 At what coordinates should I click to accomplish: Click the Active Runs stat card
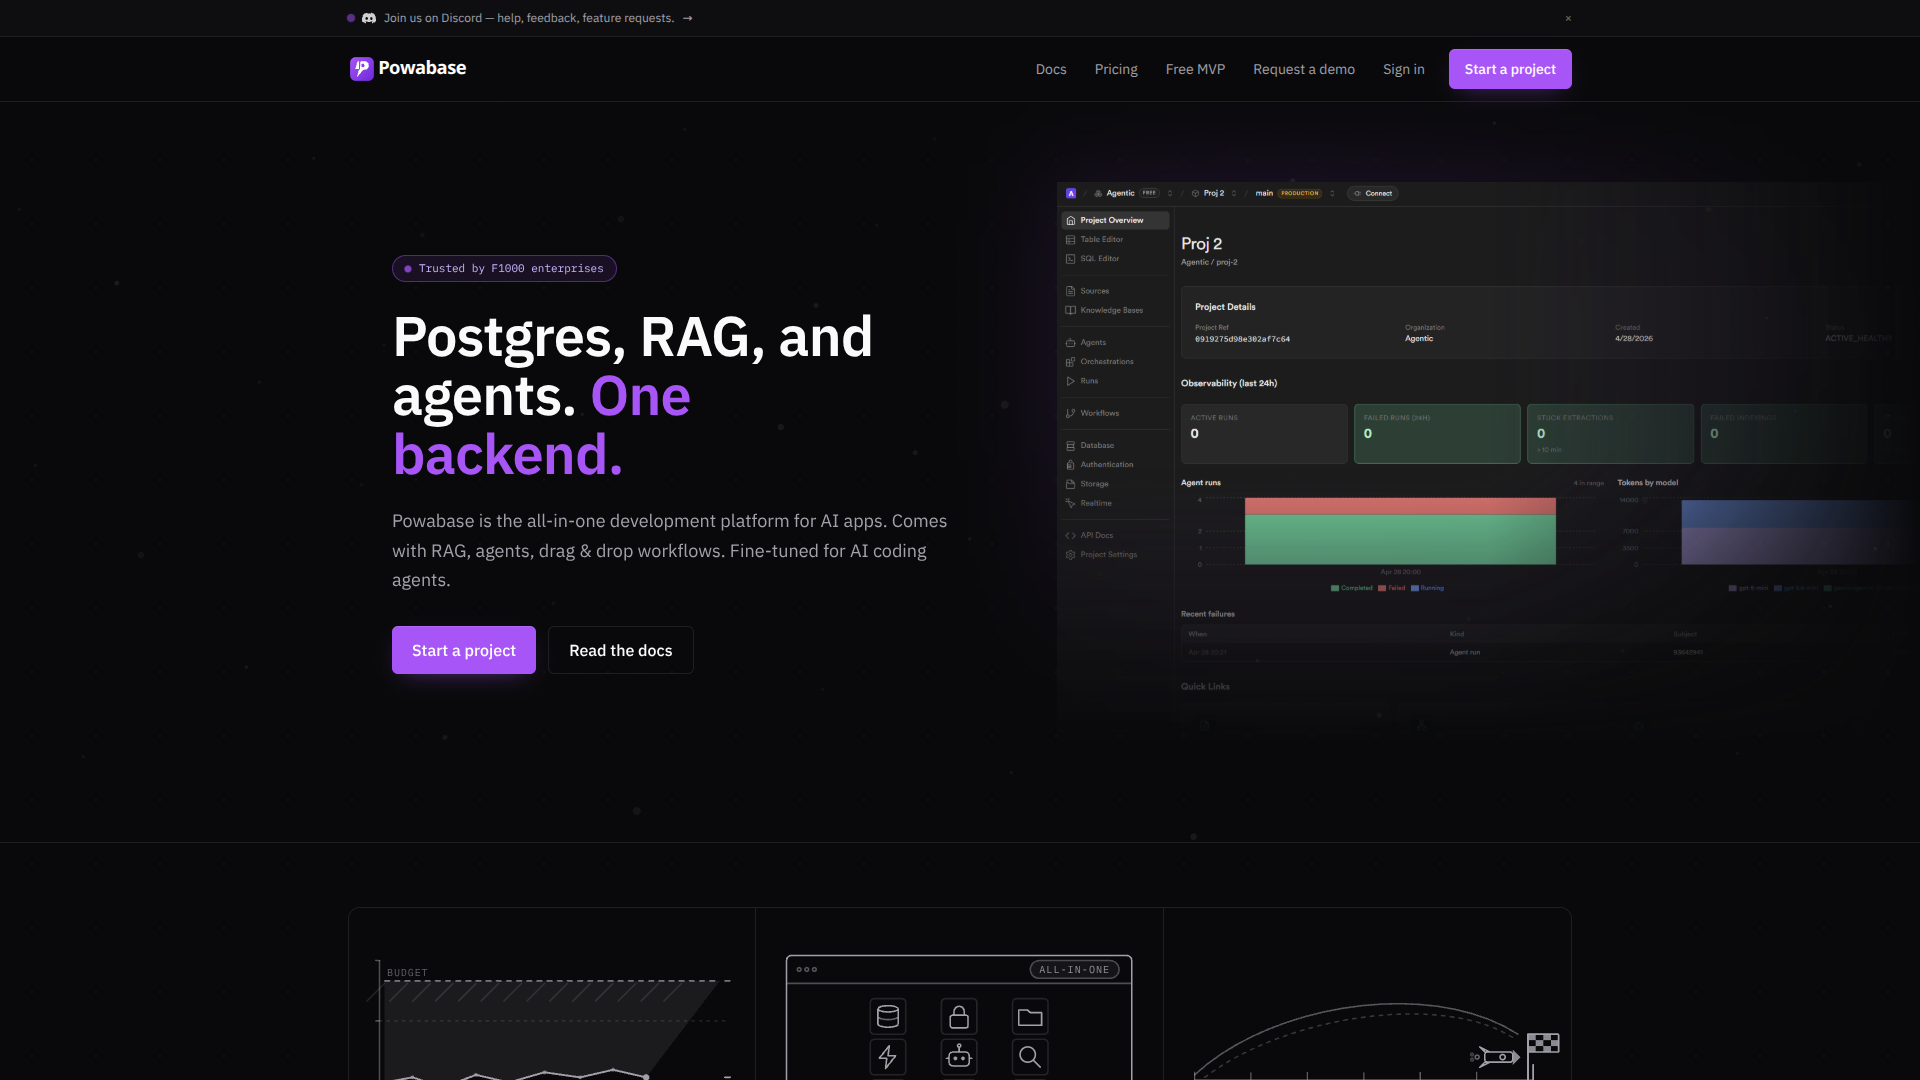(x=1264, y=434)
